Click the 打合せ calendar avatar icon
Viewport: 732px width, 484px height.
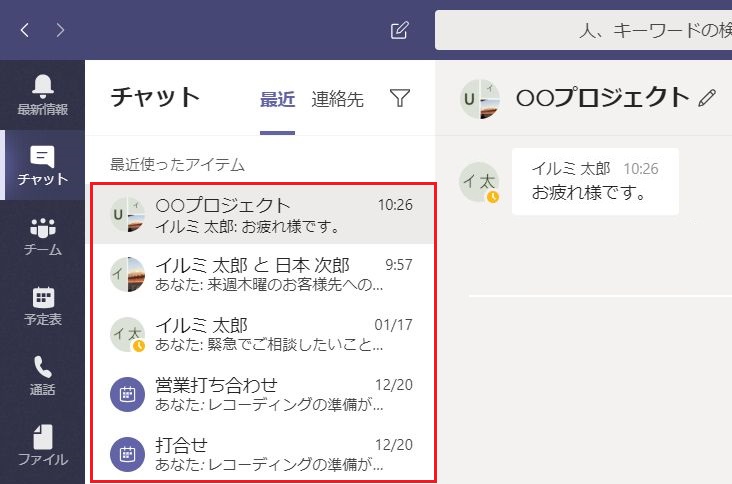pyautogui.click(x=127, y=454)
